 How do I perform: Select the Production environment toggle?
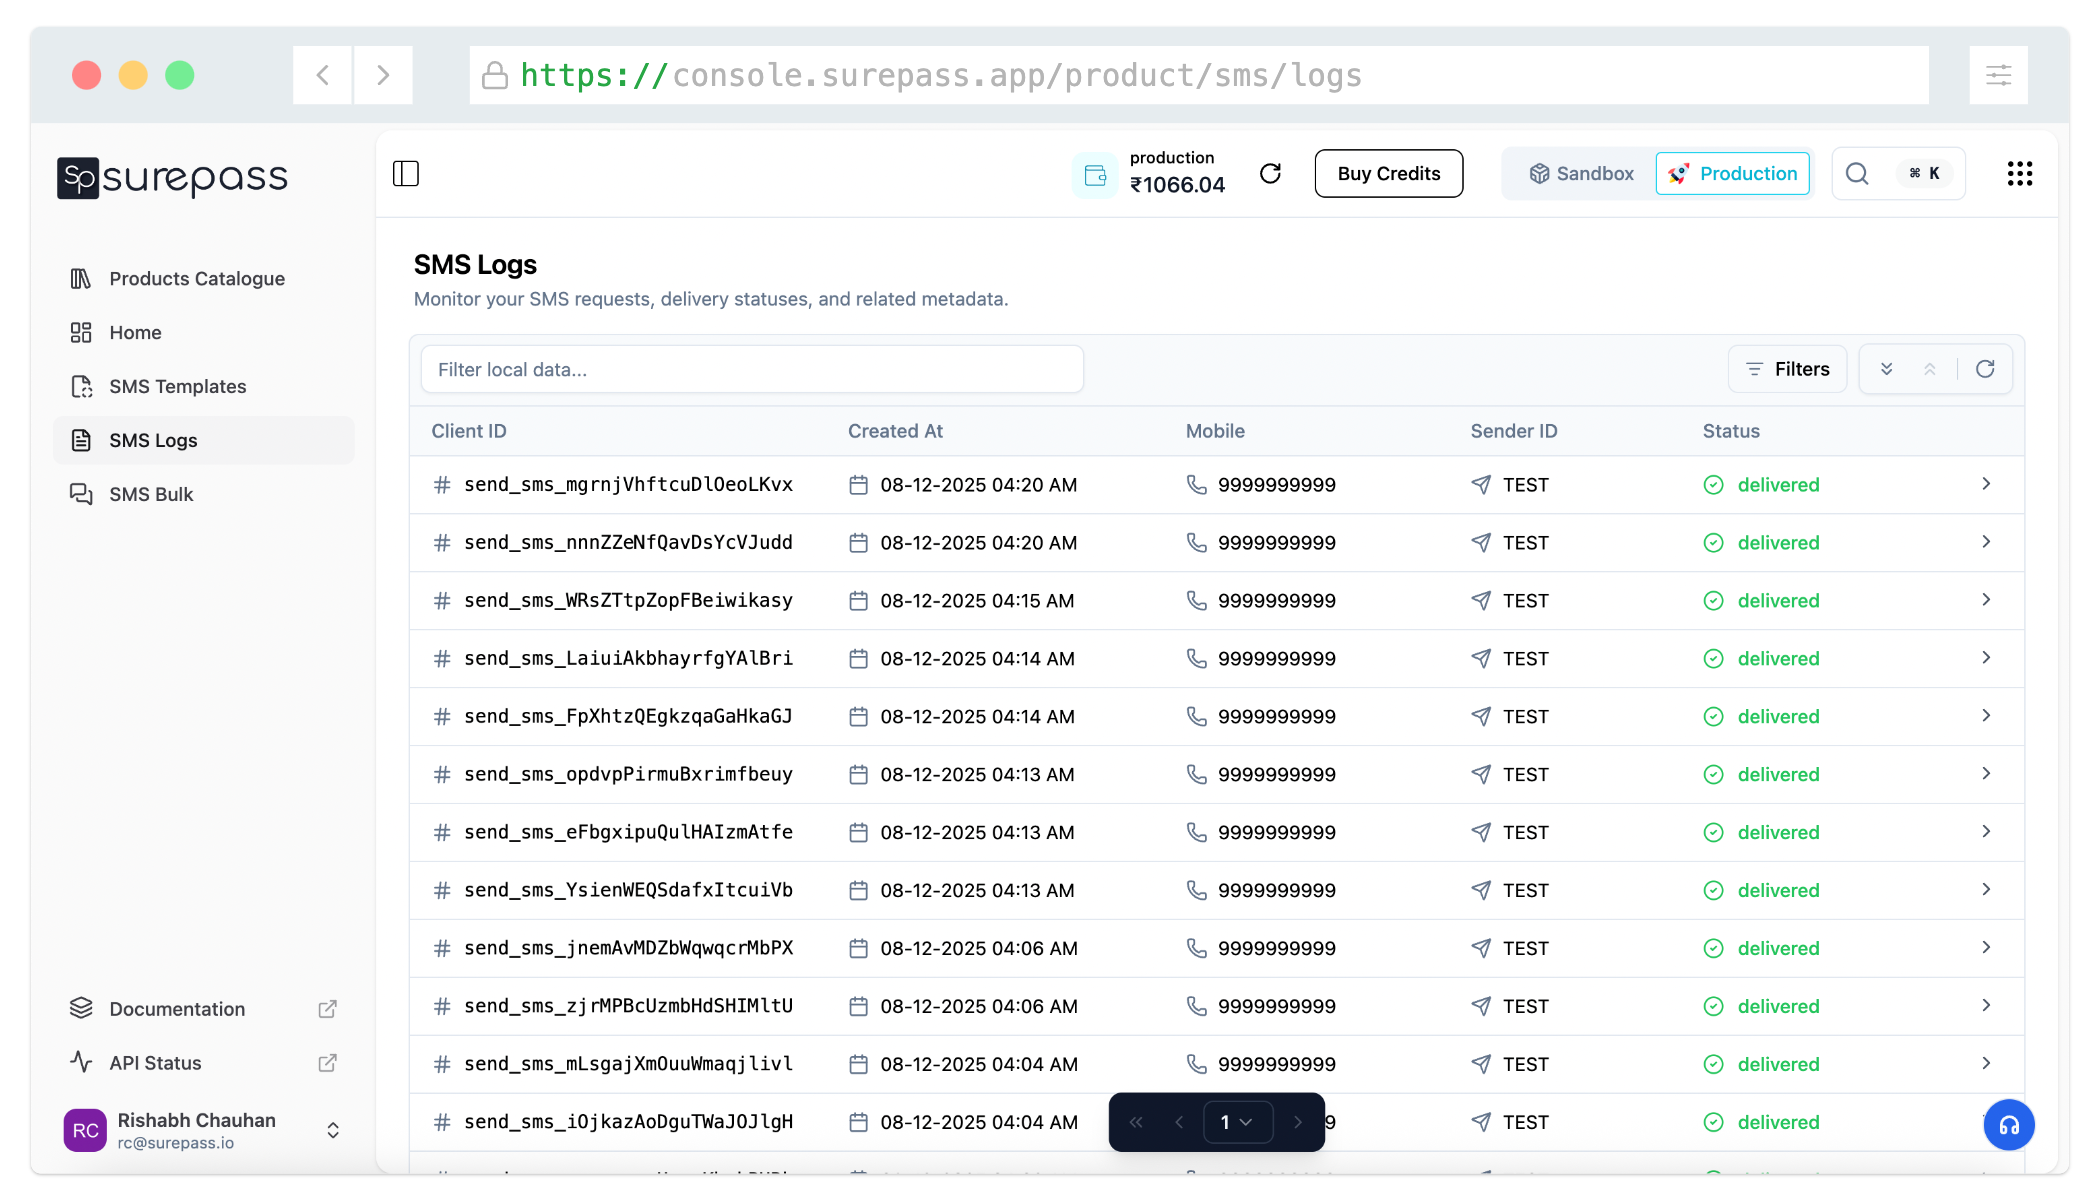click(1733, 173)
